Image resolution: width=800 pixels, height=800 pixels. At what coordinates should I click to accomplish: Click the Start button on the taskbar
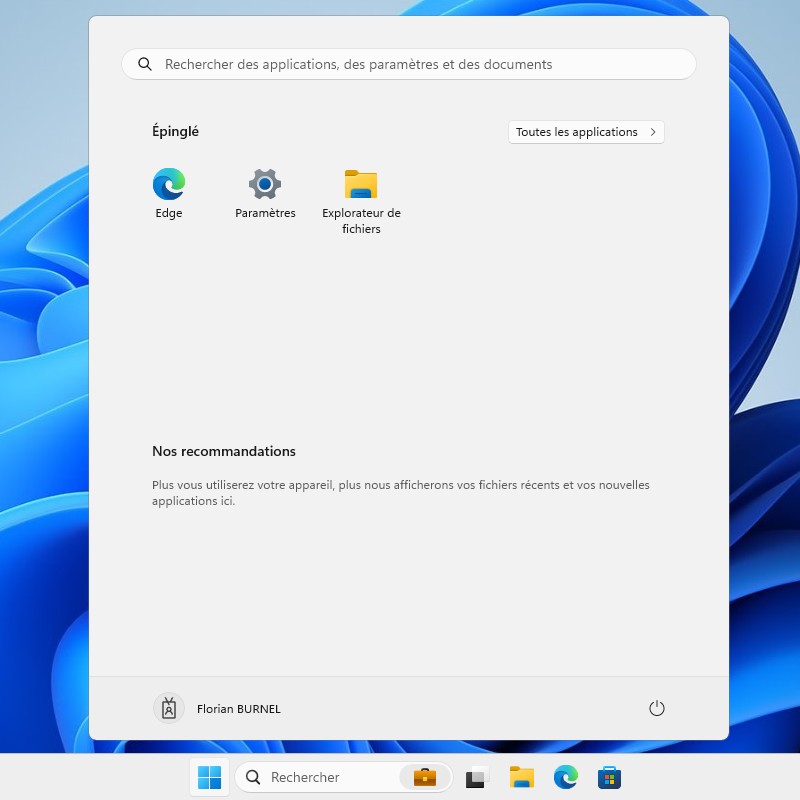209,777
